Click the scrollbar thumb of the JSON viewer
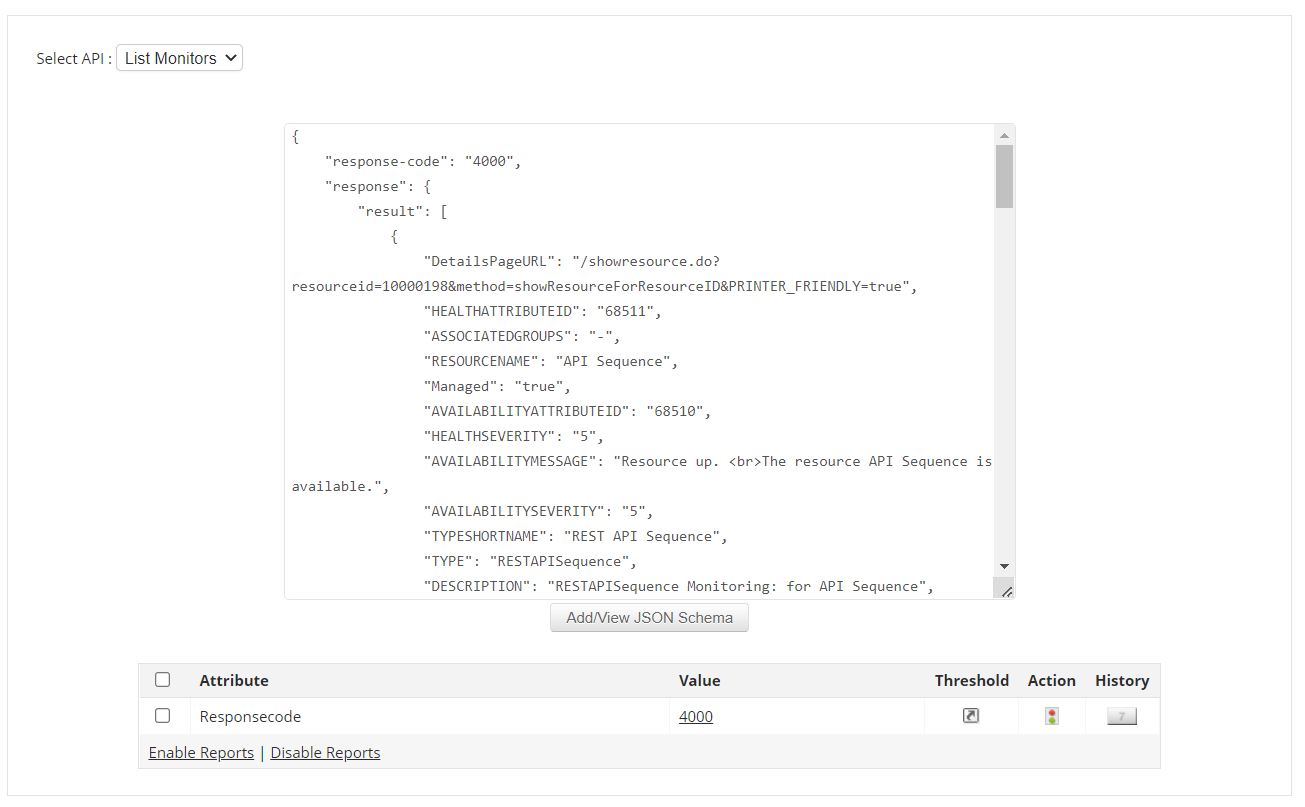This screenshot has width=1305, height=807. tap(1004, 175)
